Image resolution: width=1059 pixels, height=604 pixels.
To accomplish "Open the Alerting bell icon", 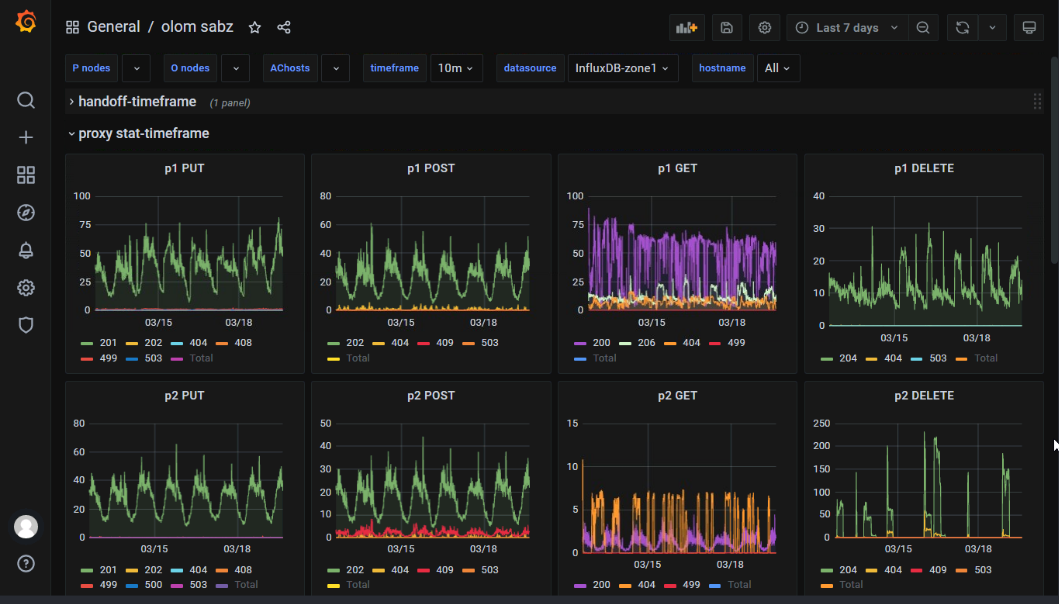I will pyautogui.click(x=26, y=250).
